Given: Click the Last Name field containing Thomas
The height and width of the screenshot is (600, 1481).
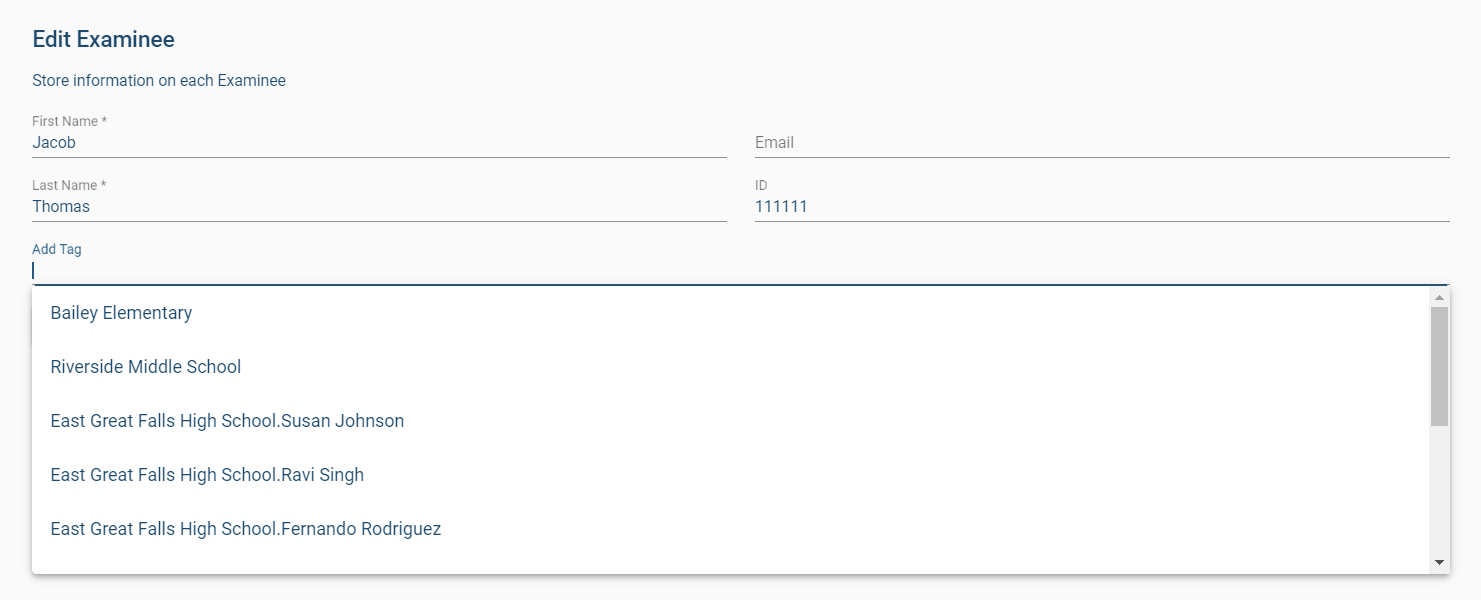Looking at the screenshot, I should [379, 207].
